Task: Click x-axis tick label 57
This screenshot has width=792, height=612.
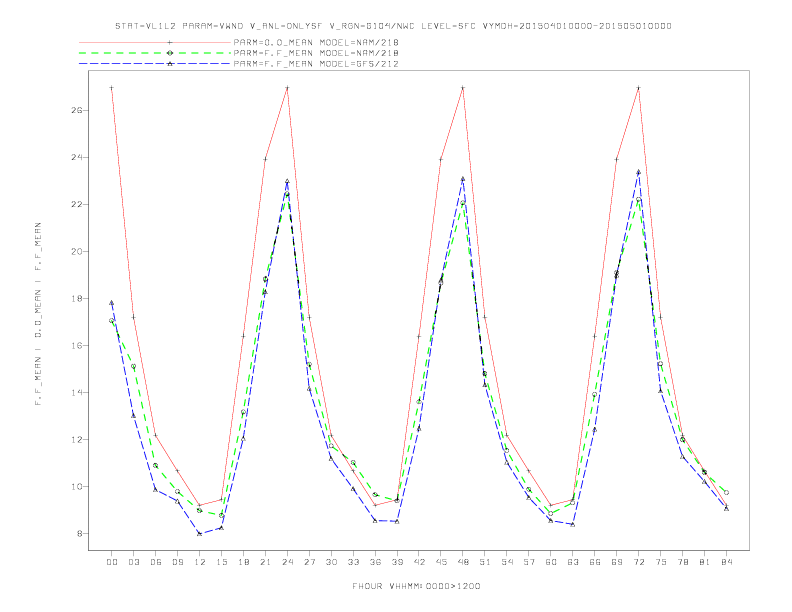Action: click(529, 562)
